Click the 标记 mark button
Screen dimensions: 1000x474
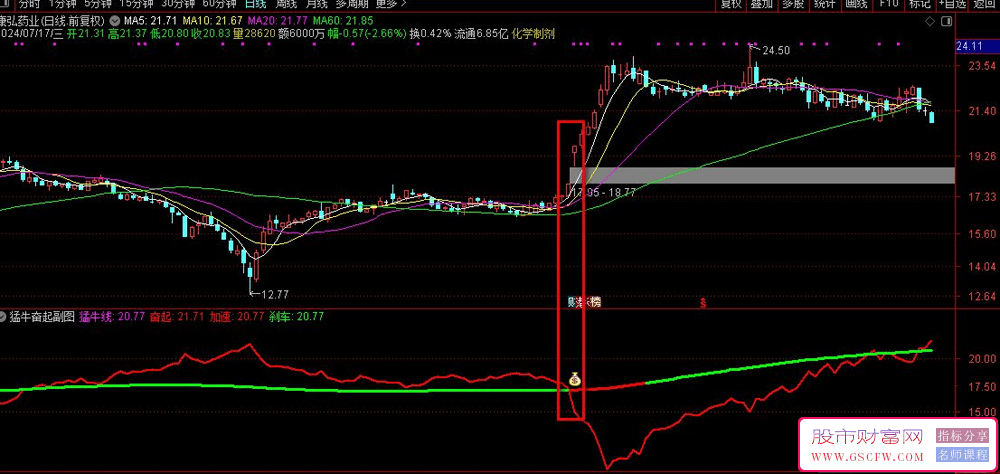click(x=919, y=3)
